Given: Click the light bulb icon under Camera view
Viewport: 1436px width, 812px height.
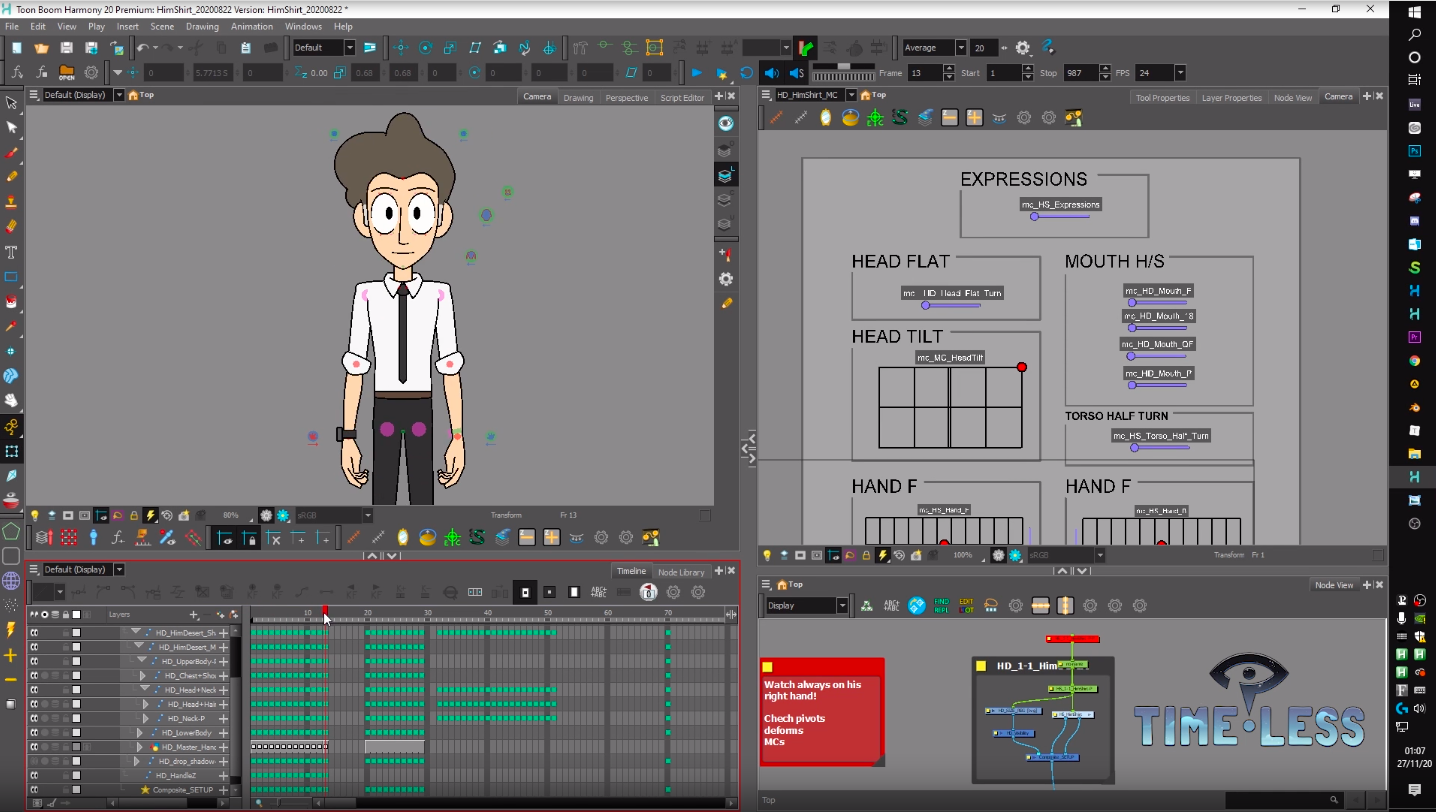Looking at the screenshot, I should [x=35, y=515].
